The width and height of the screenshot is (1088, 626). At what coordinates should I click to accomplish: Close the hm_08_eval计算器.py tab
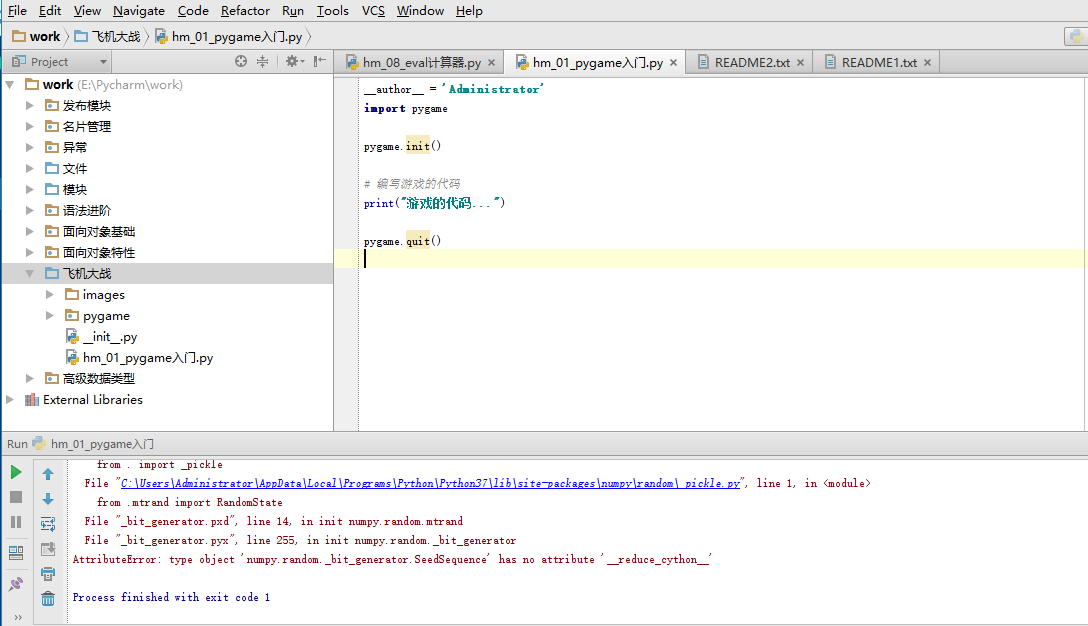pyautogui.click(x=491, y=62)
